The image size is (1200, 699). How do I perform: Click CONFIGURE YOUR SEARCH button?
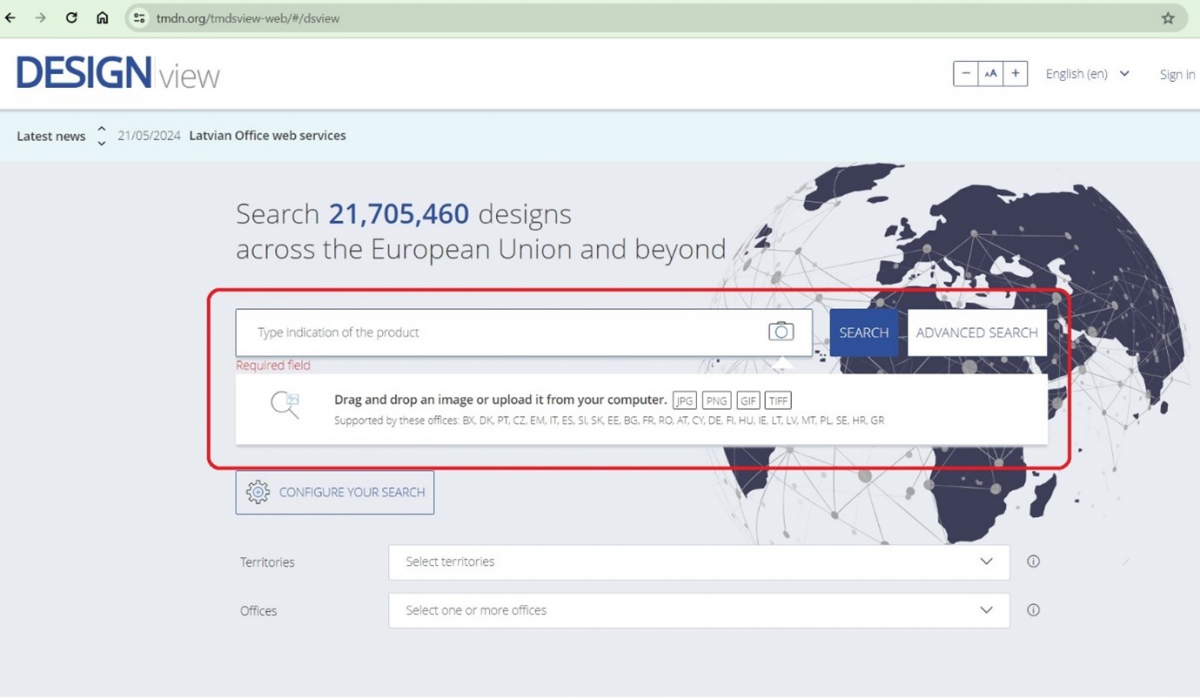[x=335, y=492]
